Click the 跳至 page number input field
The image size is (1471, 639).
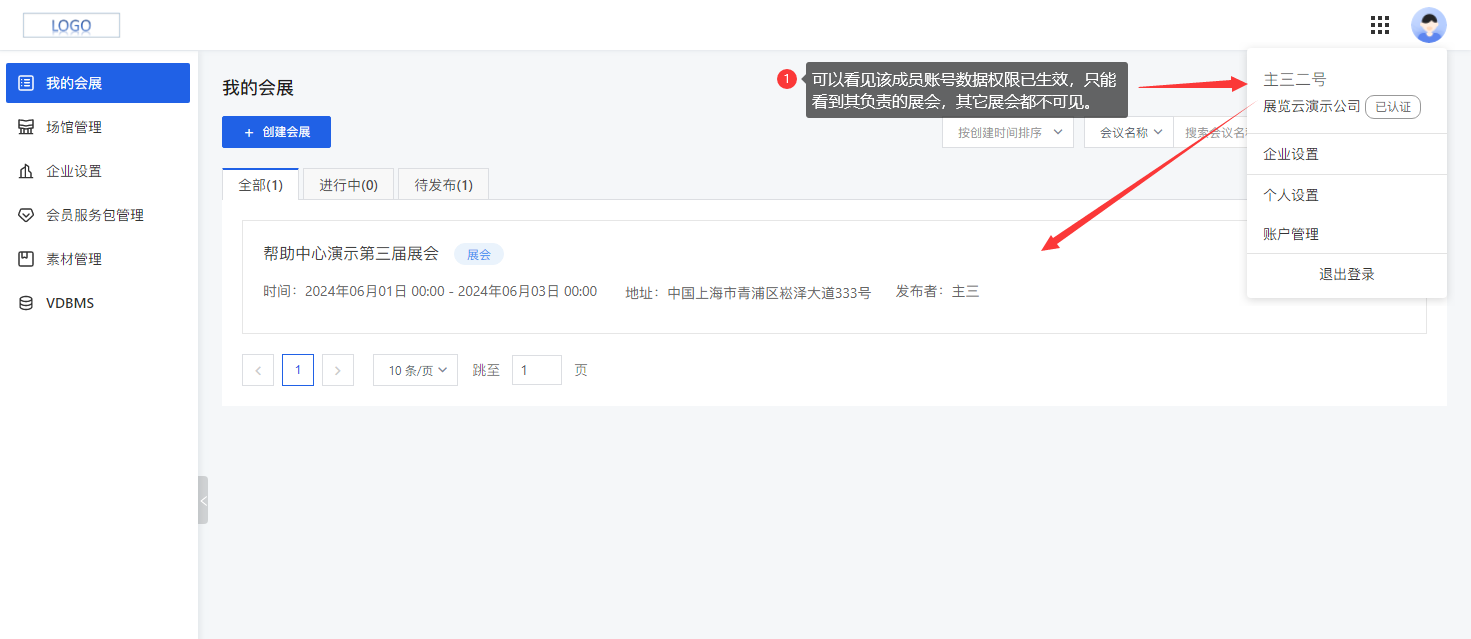point(536,369)
